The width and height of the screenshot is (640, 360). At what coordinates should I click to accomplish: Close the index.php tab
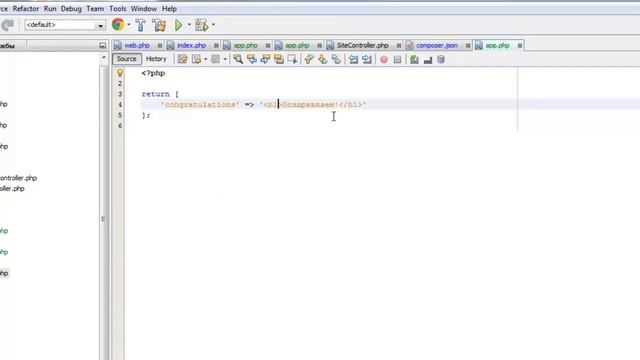tap(216, 46)
